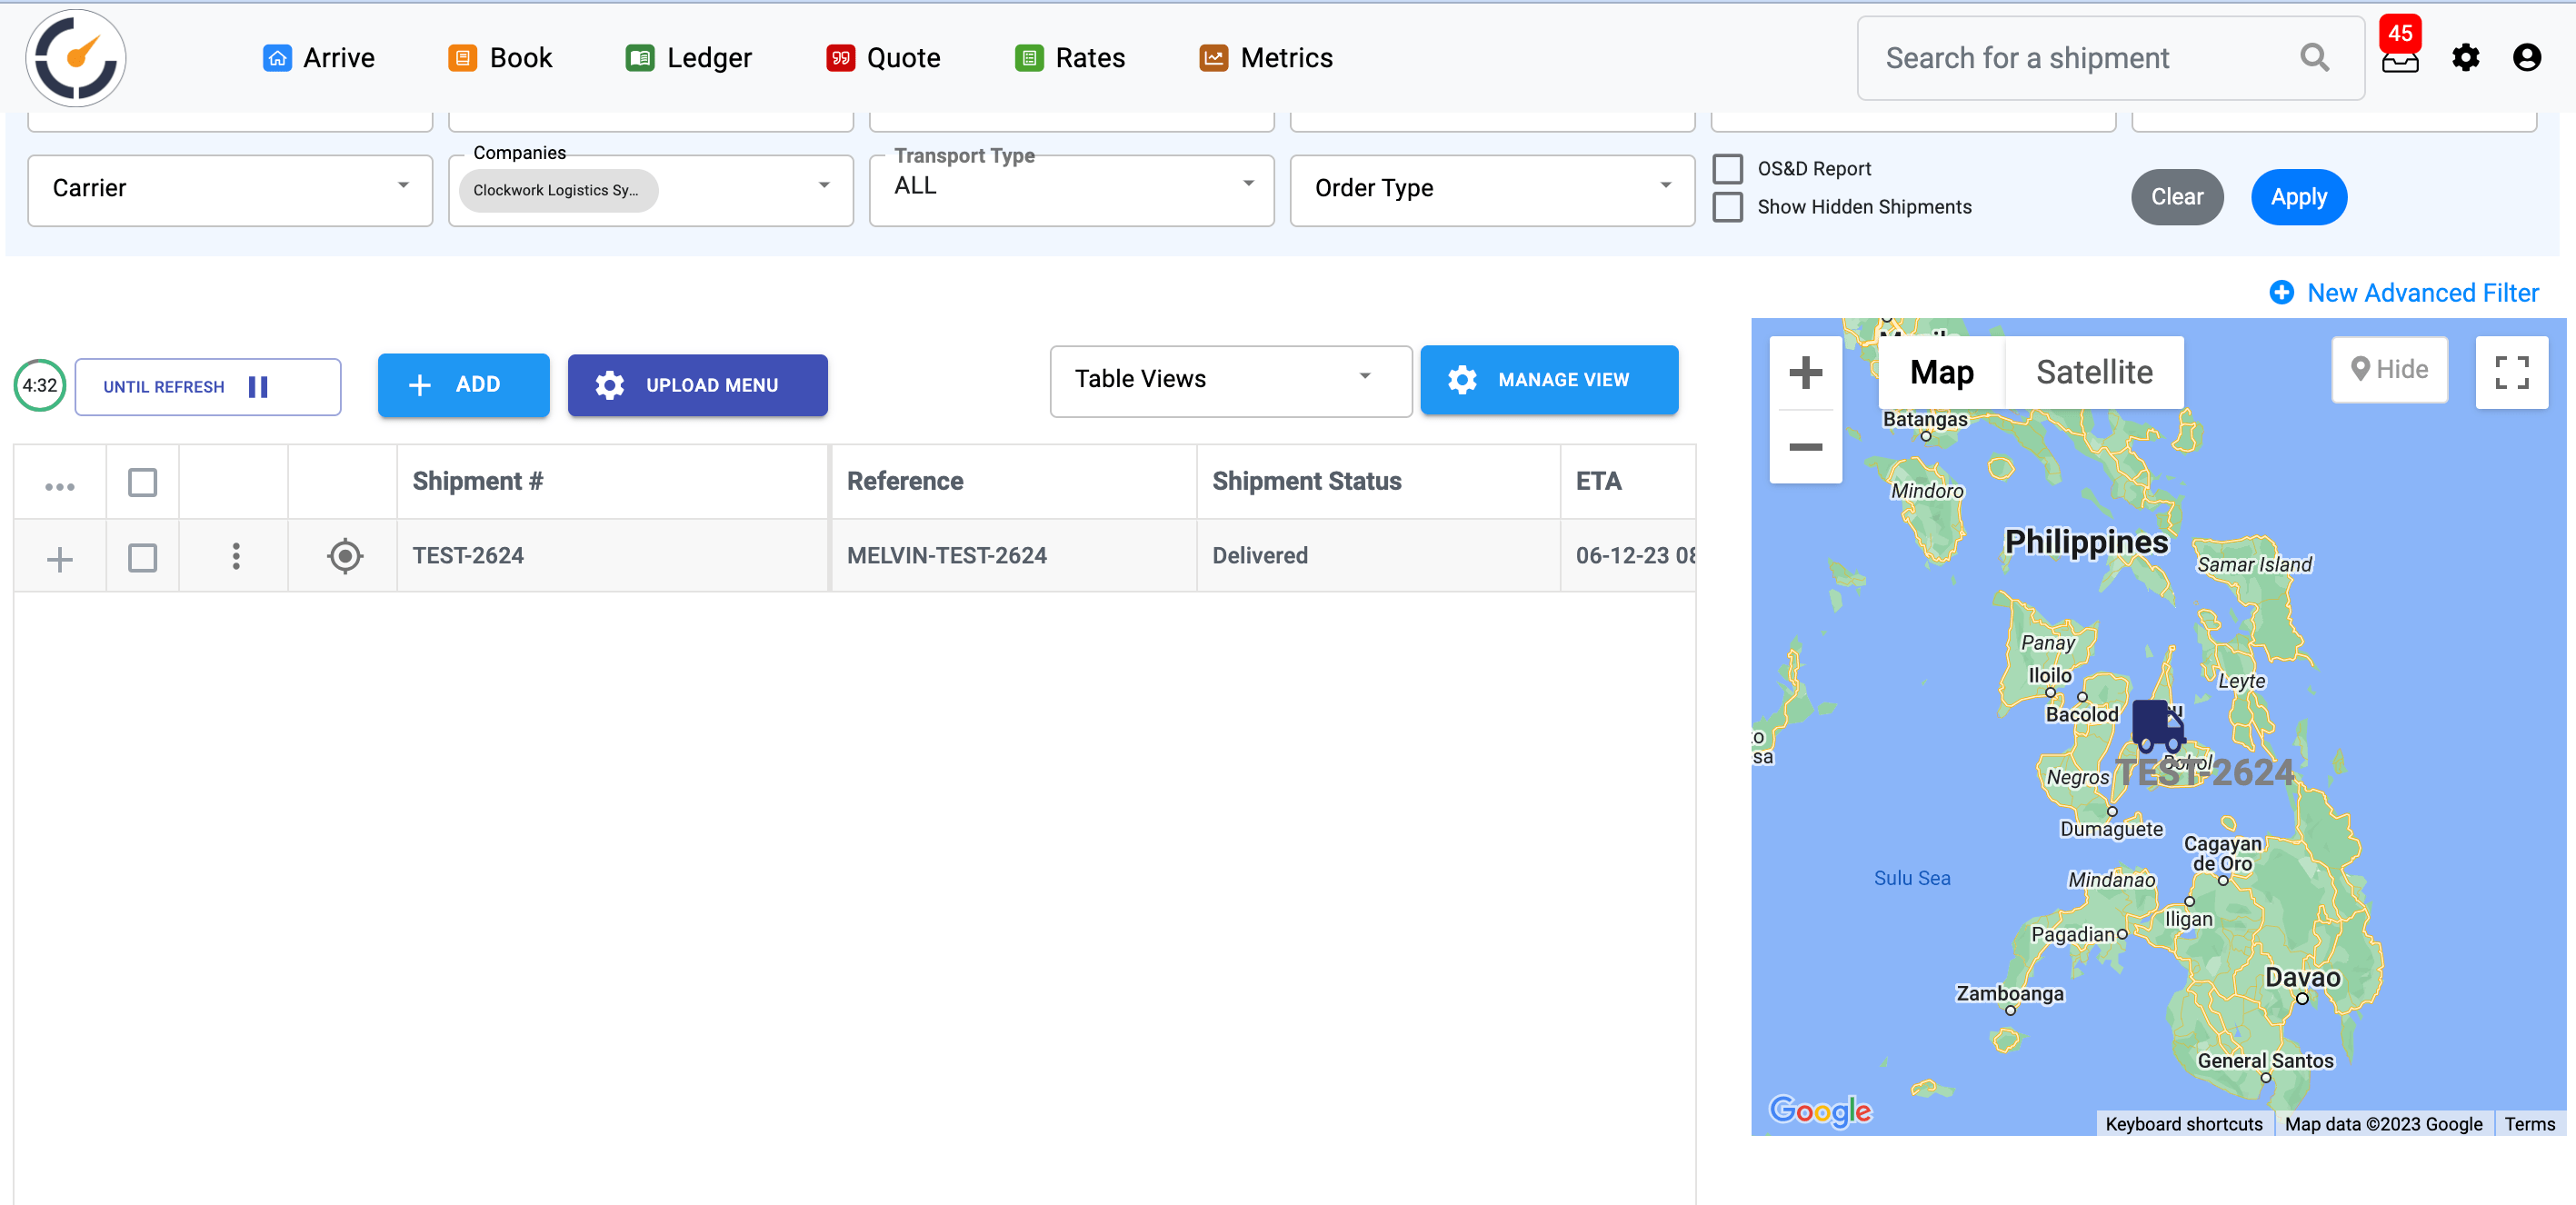Open the Book section
Viewport: 2576px width, 1205px height.
click(504, 57)
